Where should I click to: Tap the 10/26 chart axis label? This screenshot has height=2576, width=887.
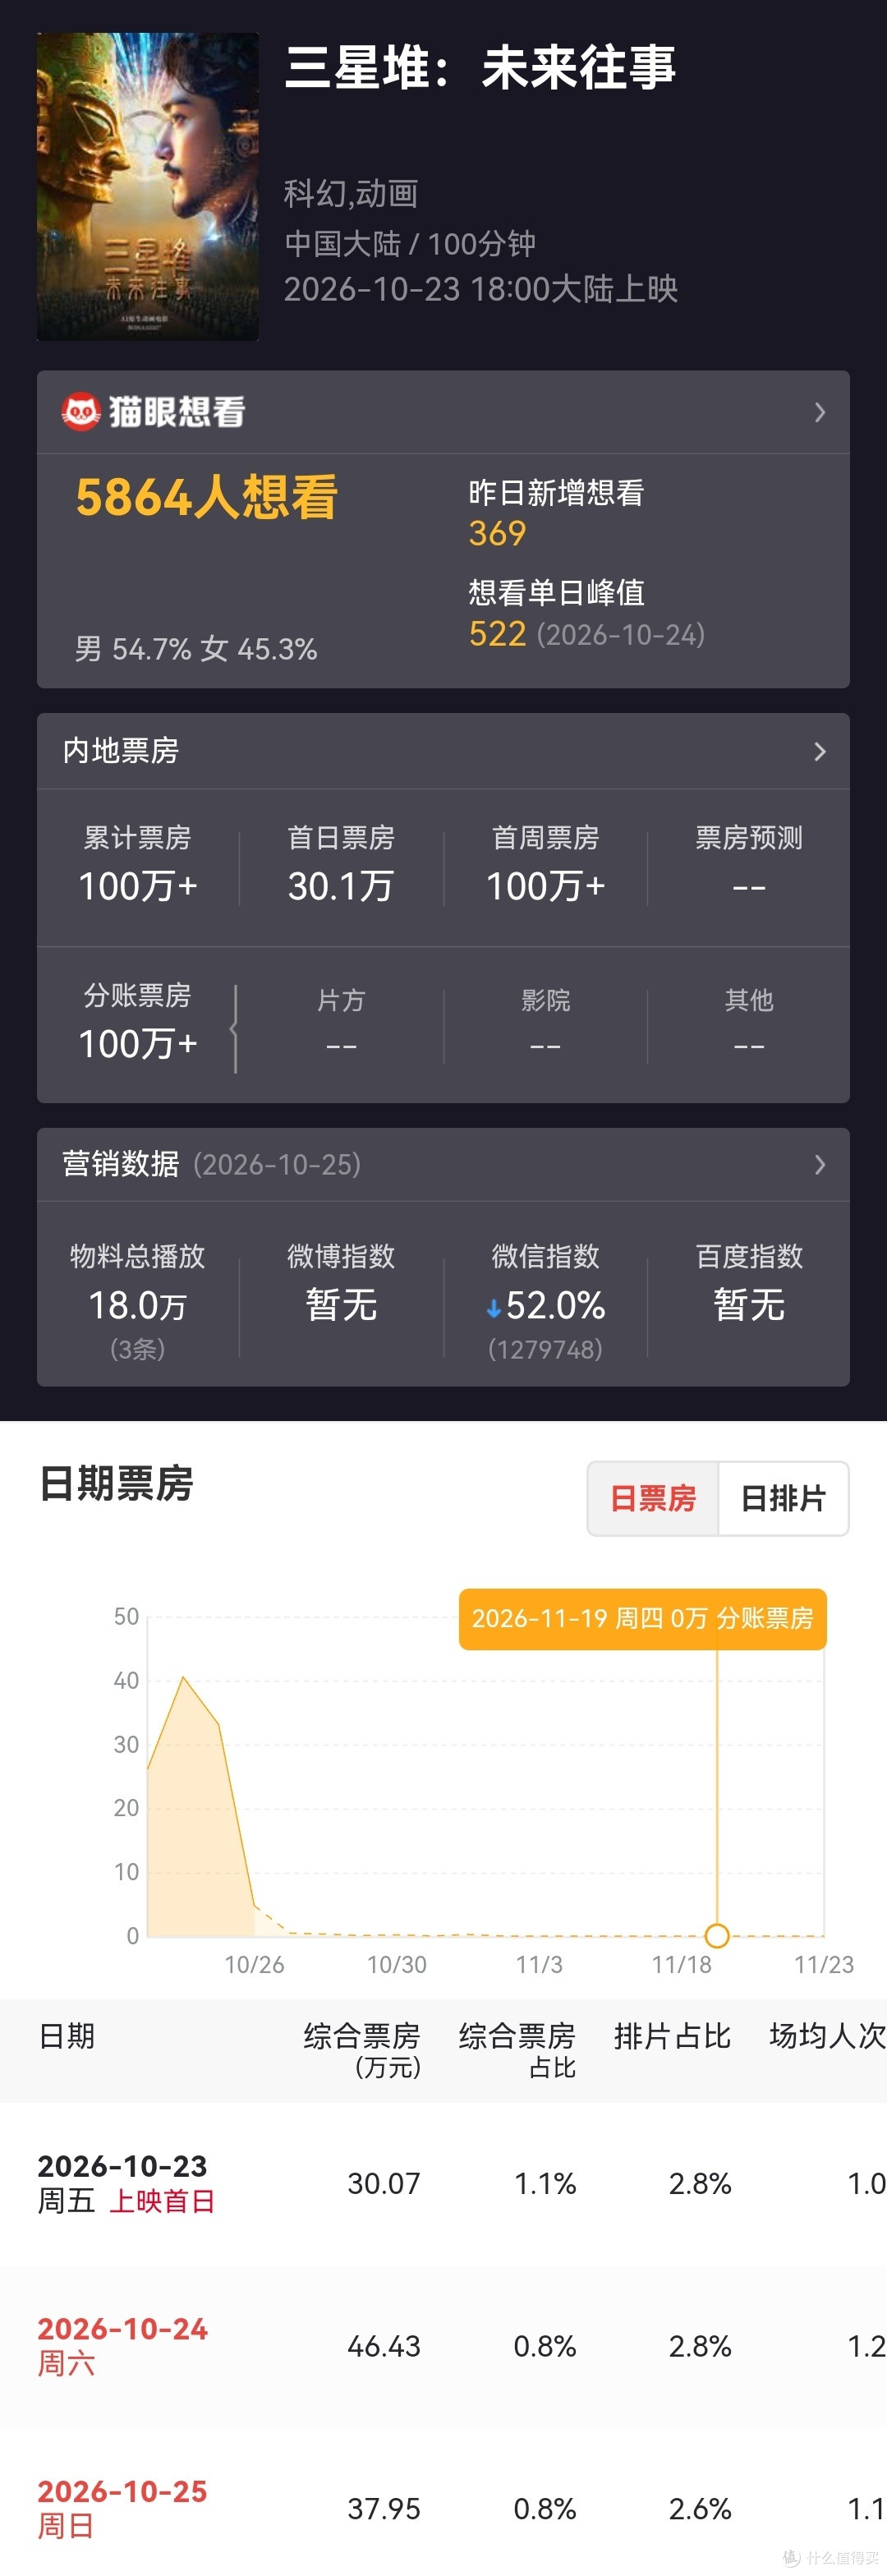254,1965
